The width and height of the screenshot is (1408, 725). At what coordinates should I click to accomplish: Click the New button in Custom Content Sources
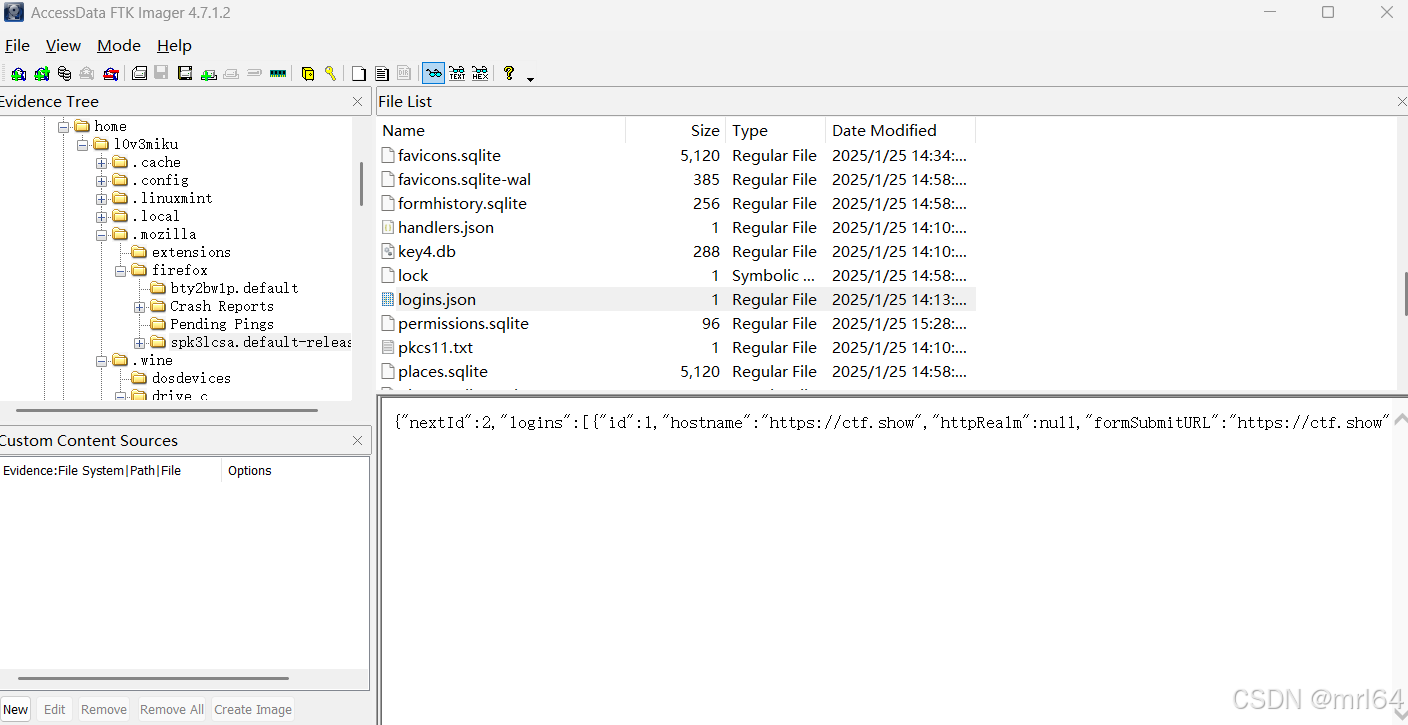point(15,709)
